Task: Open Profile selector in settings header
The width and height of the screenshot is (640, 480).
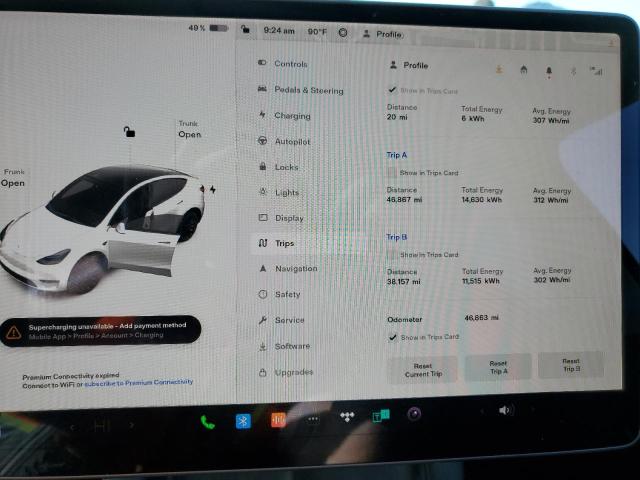Action: click(x=409, y=65)
